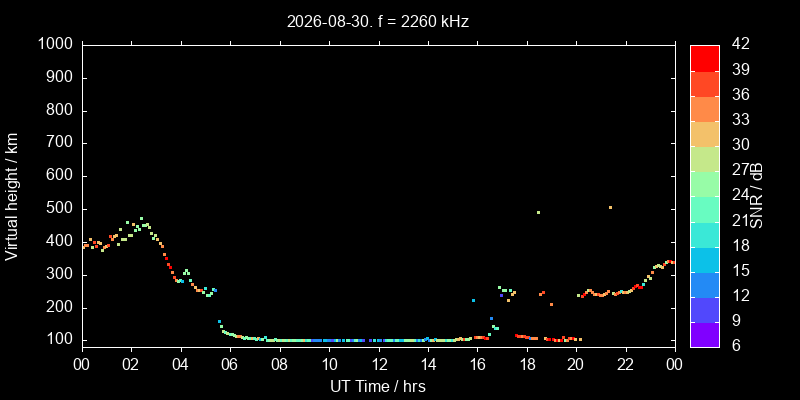The width and height of the screenshot is (800, 400).
Task: Select the cyan 15-18 dB colorbar band
Action: click(x=705, y=259)
